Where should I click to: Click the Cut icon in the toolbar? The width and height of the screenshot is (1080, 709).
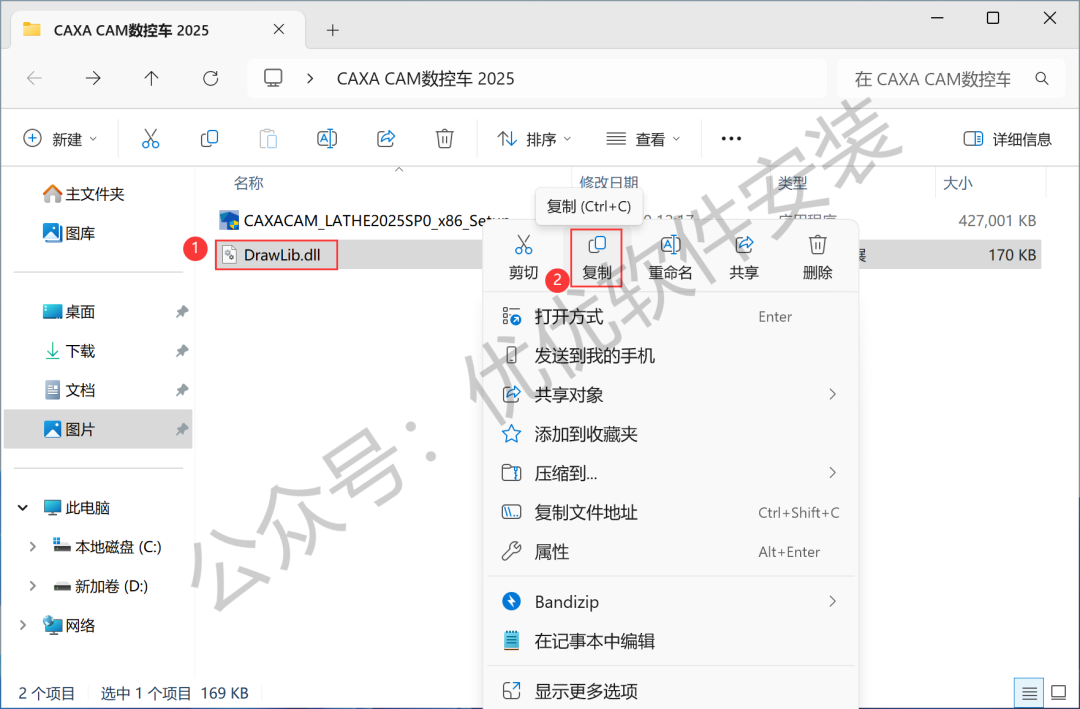150,138
